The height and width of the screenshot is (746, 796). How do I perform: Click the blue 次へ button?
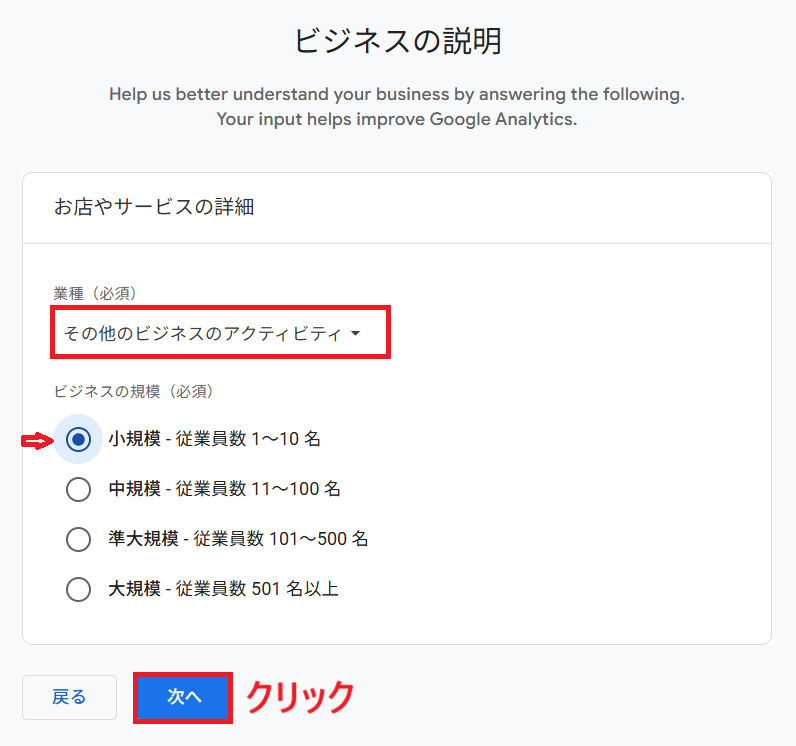pos(184,697)
